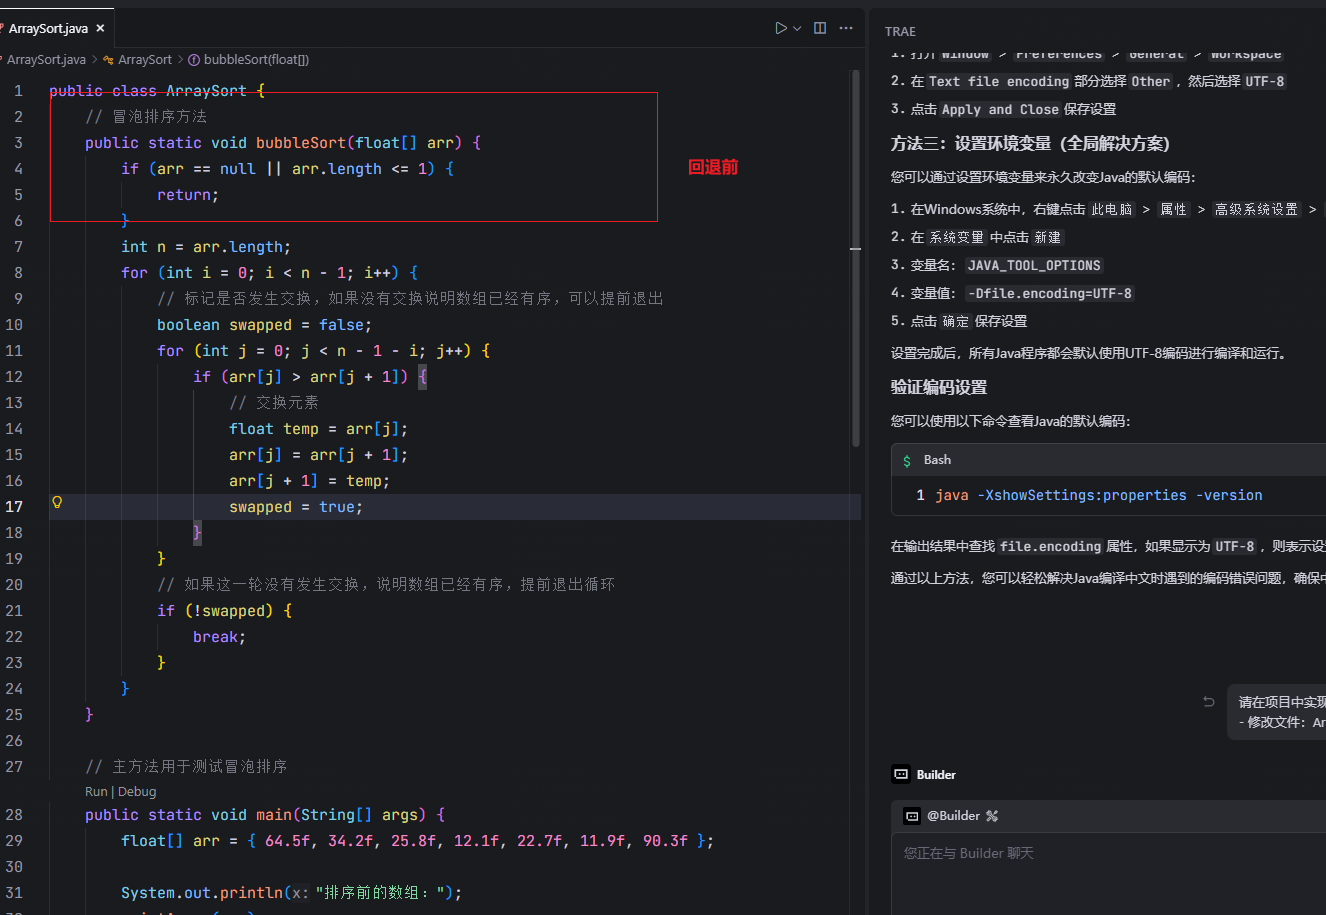This screenshot has height=915, width=1326.
Task: Open the editor More Actions ellipsis menu
Action: coord(846,28)
